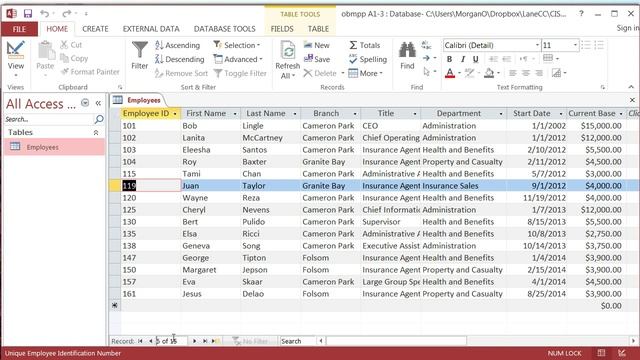Open Employees table in navigation pane
Screen dimensions: 640x360
(54, 147)
